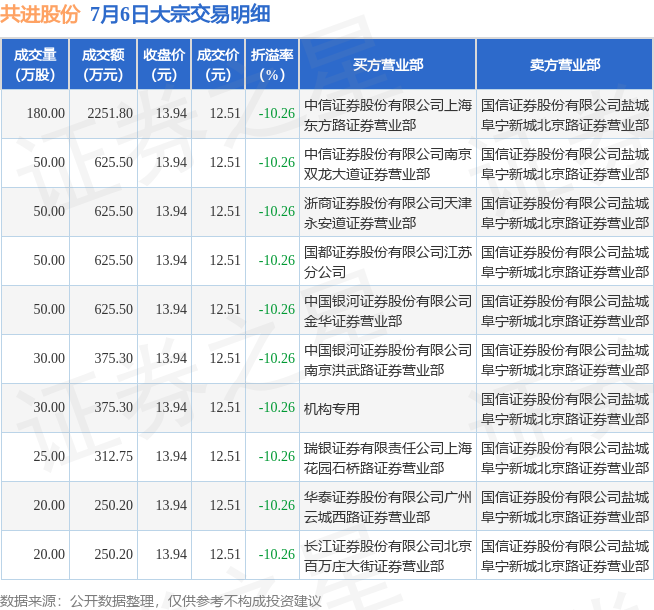Image resolution: width=654 pixels, height=610 pixels.
Task: Select the 成交量(万股) column header
Action: (35, 65)
